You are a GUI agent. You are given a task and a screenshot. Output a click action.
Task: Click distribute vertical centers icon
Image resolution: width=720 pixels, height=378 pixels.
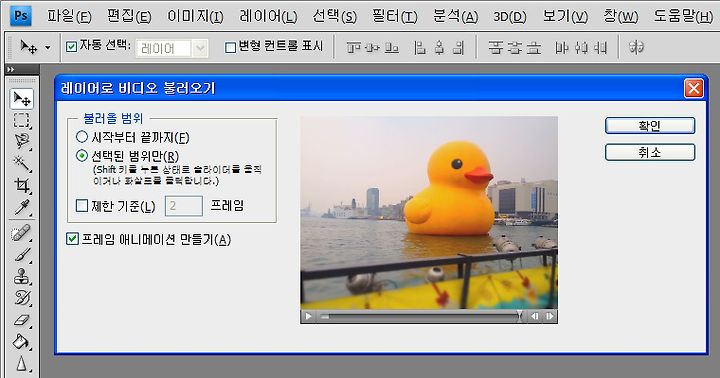(515, 47)
